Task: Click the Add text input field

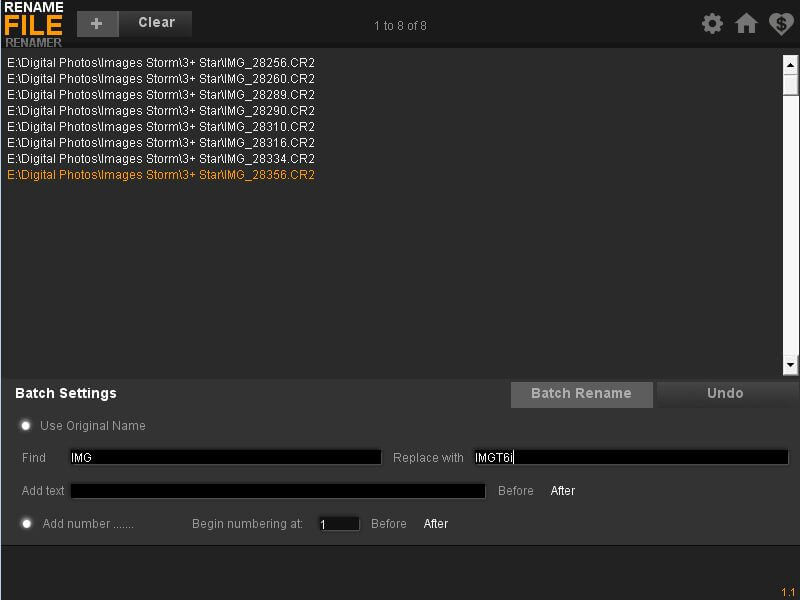Action: click(x=280, y=491)
